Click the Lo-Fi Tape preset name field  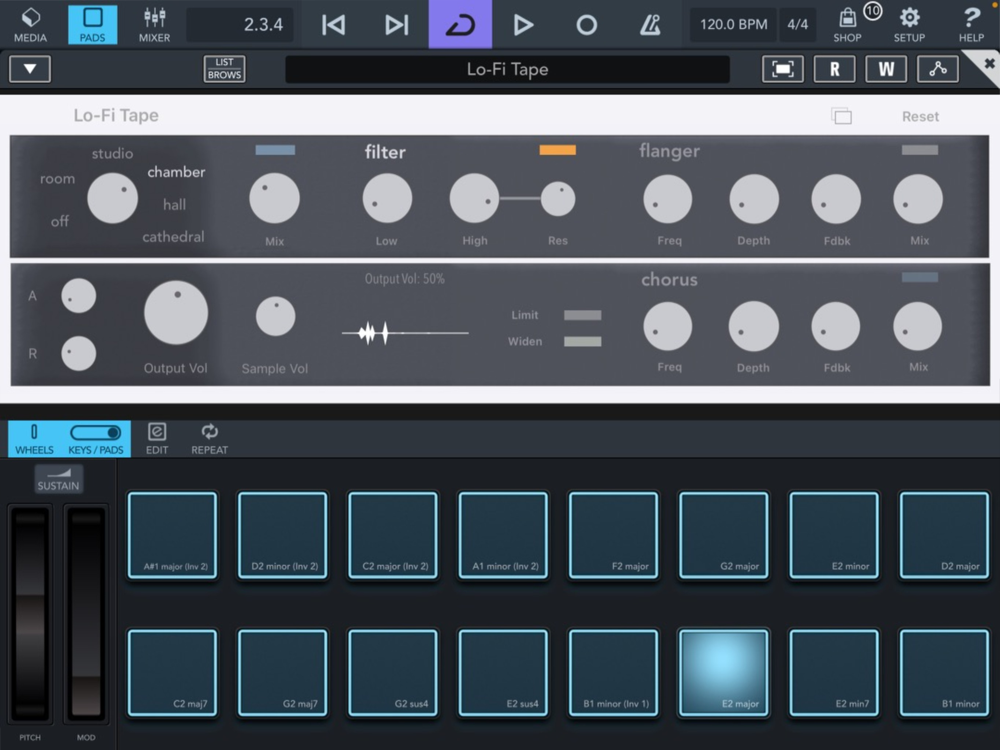click(507, 69)
